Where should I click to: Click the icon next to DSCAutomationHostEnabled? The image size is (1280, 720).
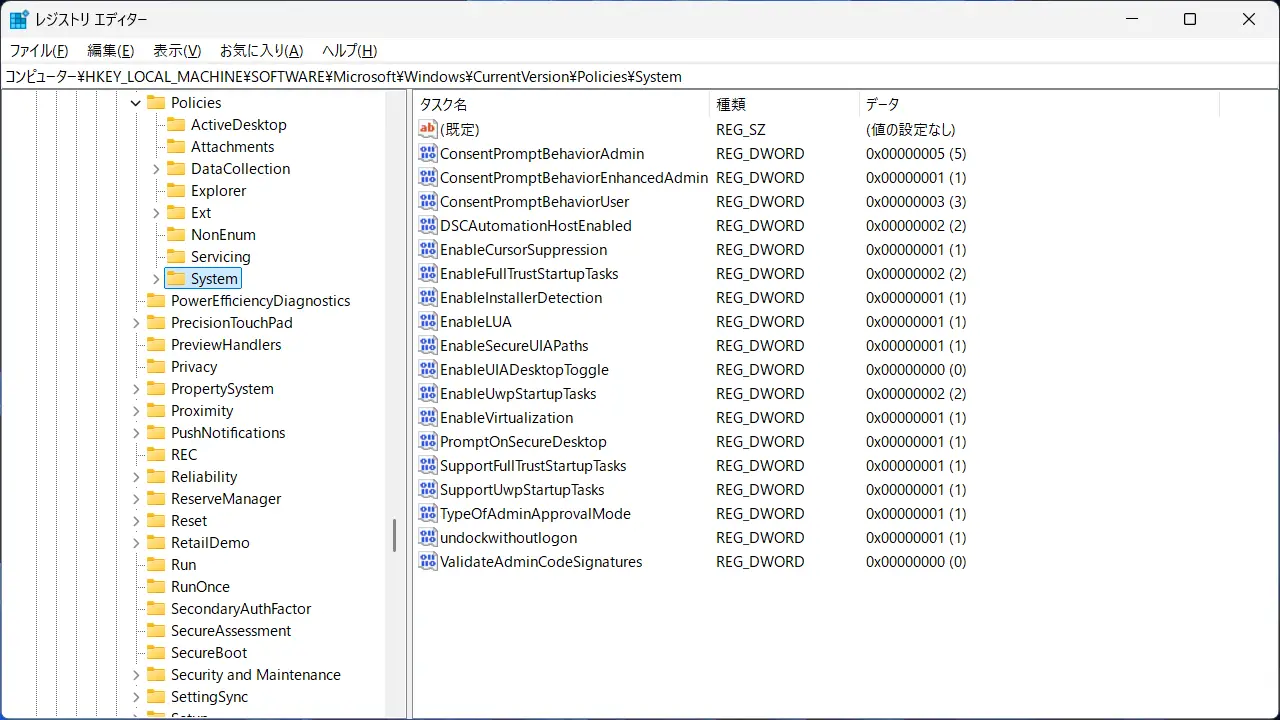click(428, 226)
